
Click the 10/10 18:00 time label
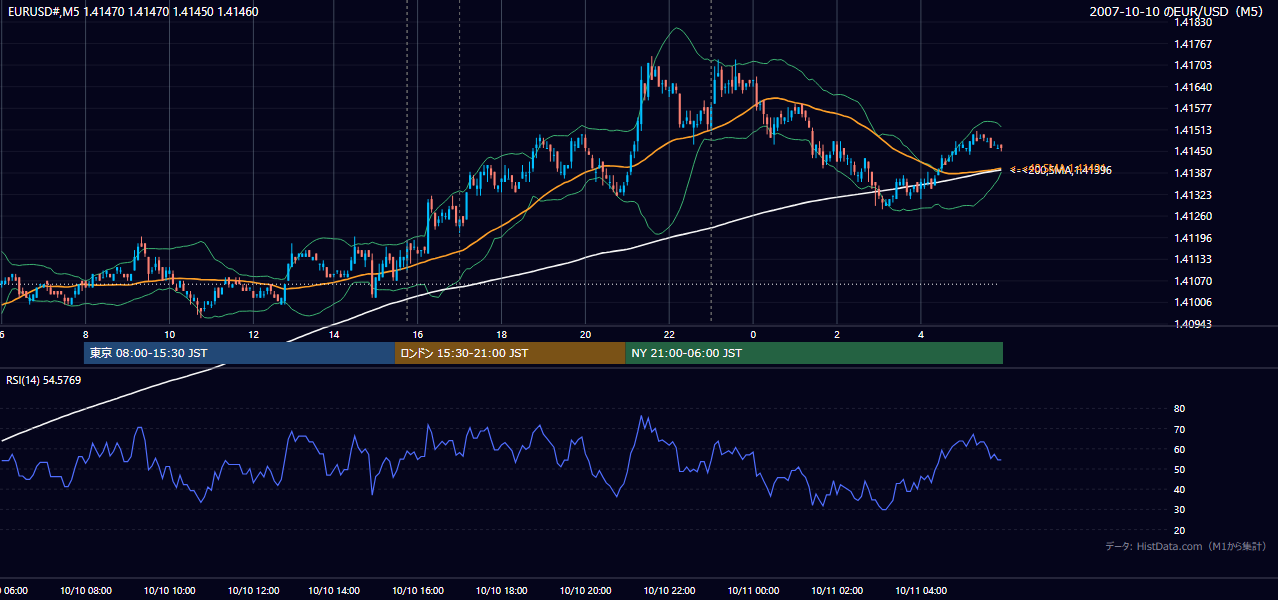[x=502, y=591]
